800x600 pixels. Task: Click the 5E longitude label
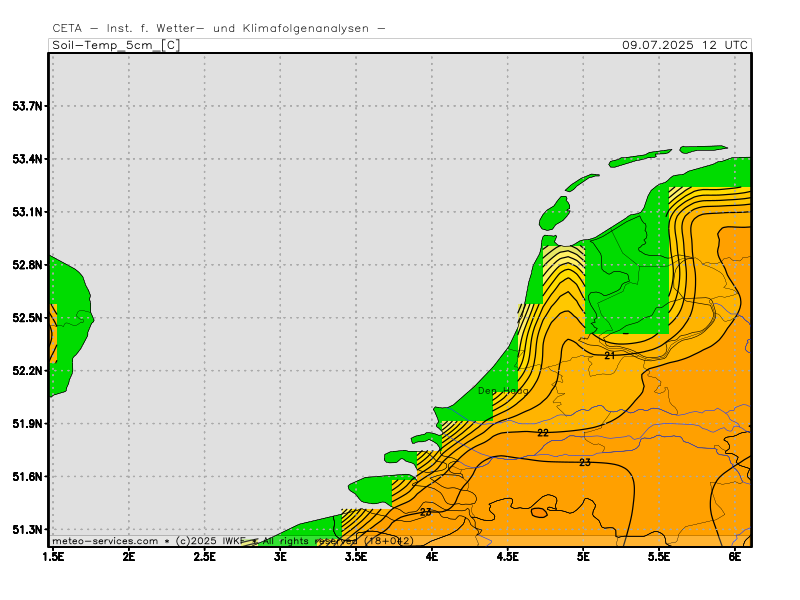[583, 557]
